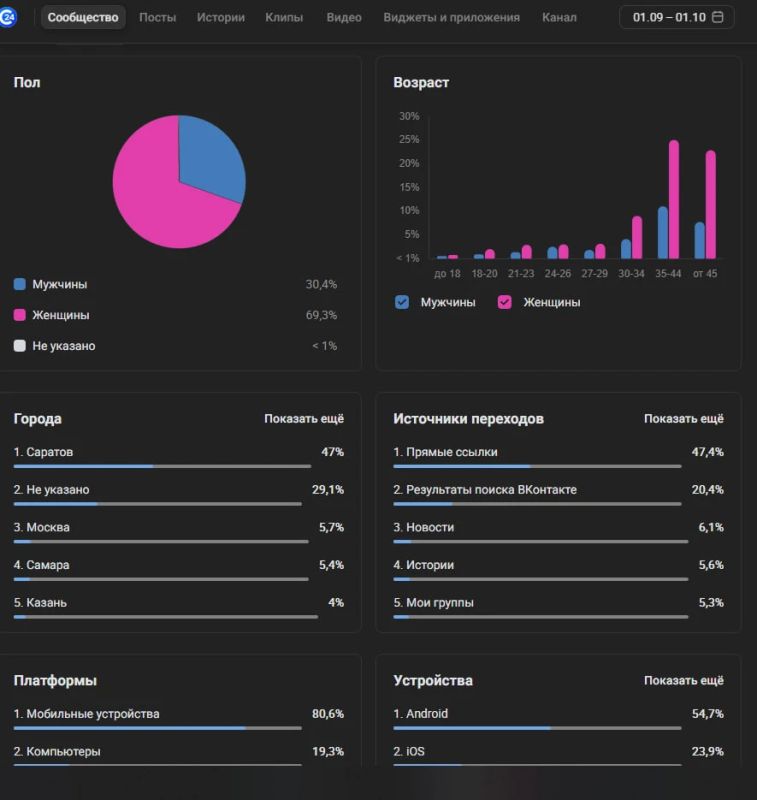Click the Мои группы source row
This screenshot has width=757, height=800.
click(x=559, y=608)
